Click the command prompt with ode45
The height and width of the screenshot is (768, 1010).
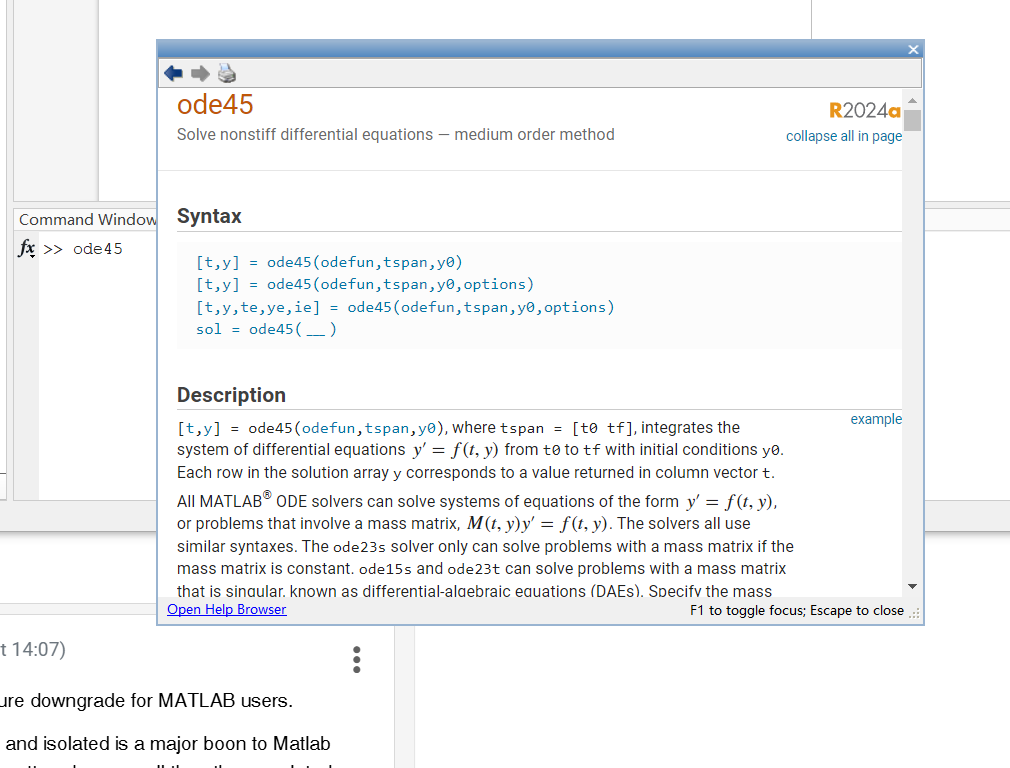pos(97,249)
